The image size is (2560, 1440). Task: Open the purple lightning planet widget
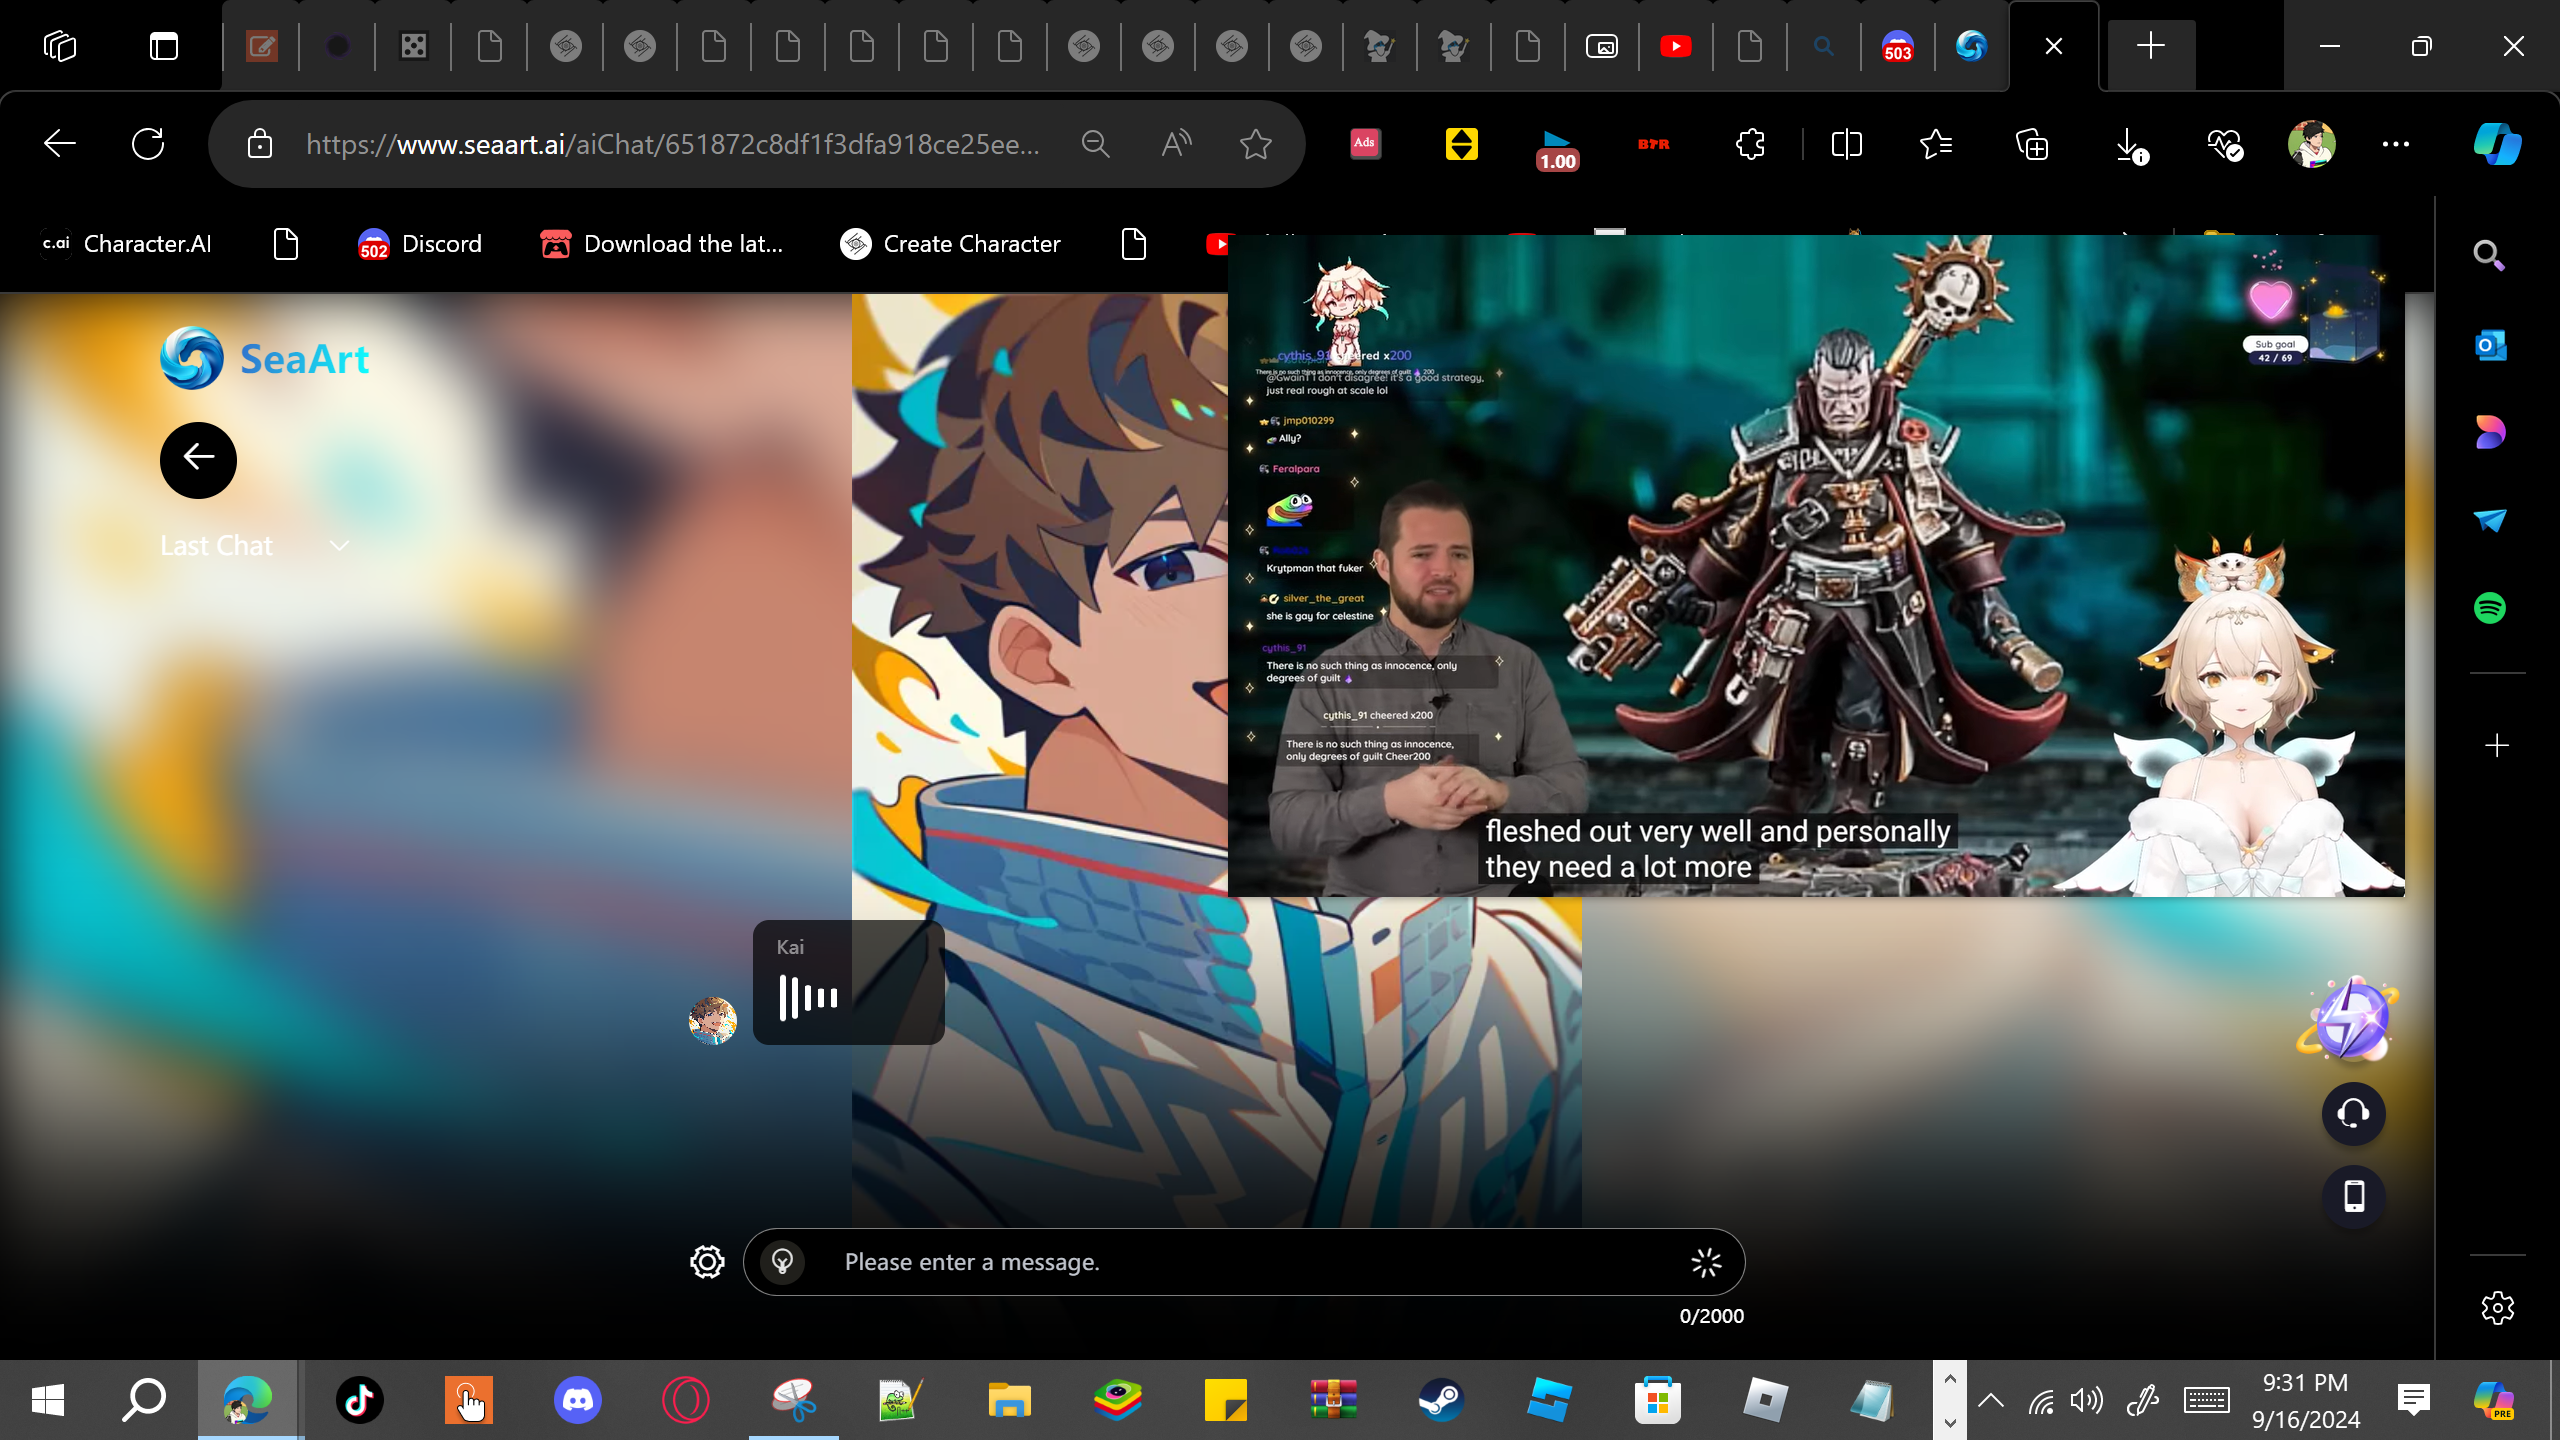coord(2348,1020)
